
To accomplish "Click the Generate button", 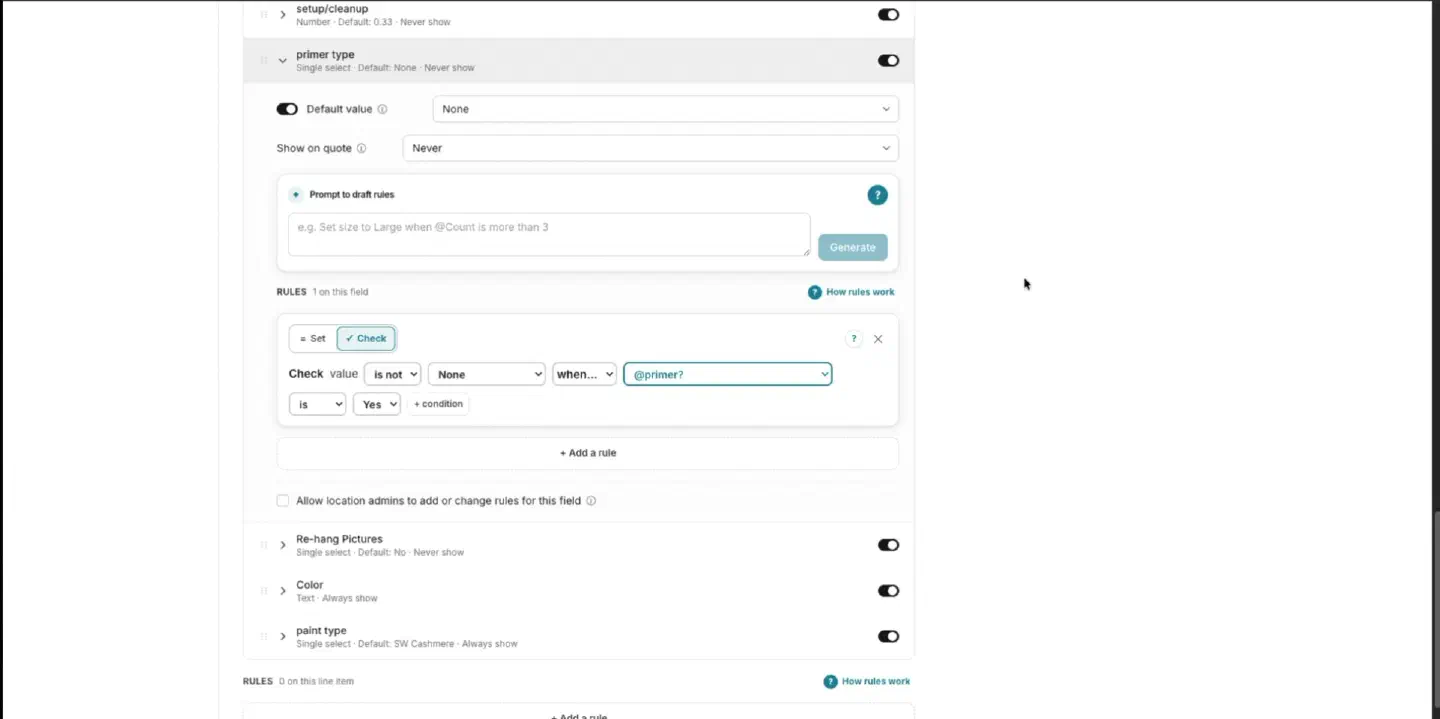I will pyautogui.click(x=852, y=247).
